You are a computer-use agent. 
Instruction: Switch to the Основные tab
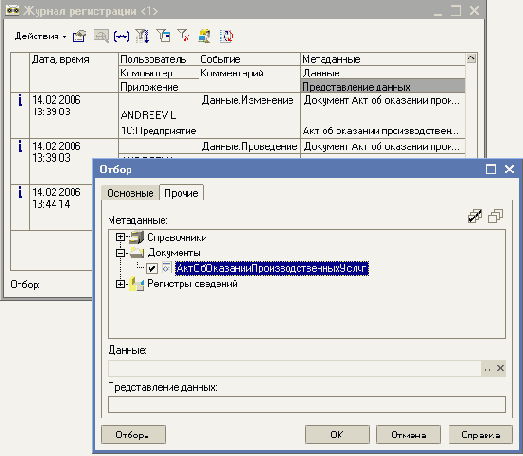pyautogui.click(x=130, y=193)
